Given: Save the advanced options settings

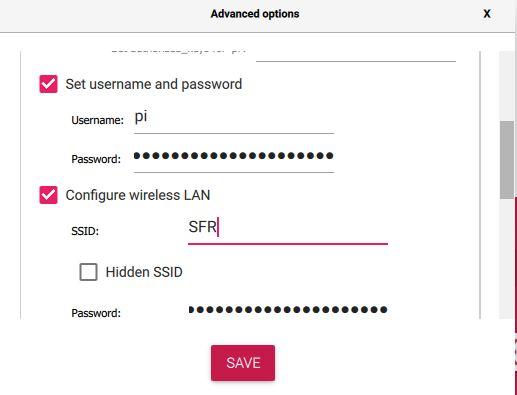Looking at the screenshot, I should [243, 363].
